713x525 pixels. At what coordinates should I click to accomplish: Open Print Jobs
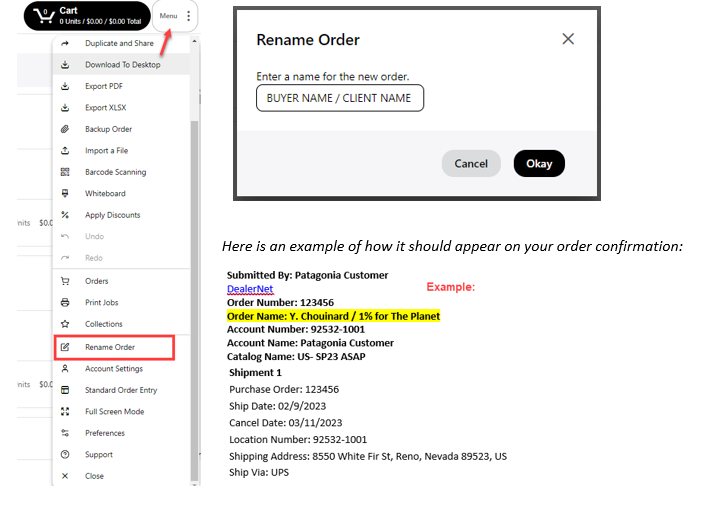coord(101,302)
